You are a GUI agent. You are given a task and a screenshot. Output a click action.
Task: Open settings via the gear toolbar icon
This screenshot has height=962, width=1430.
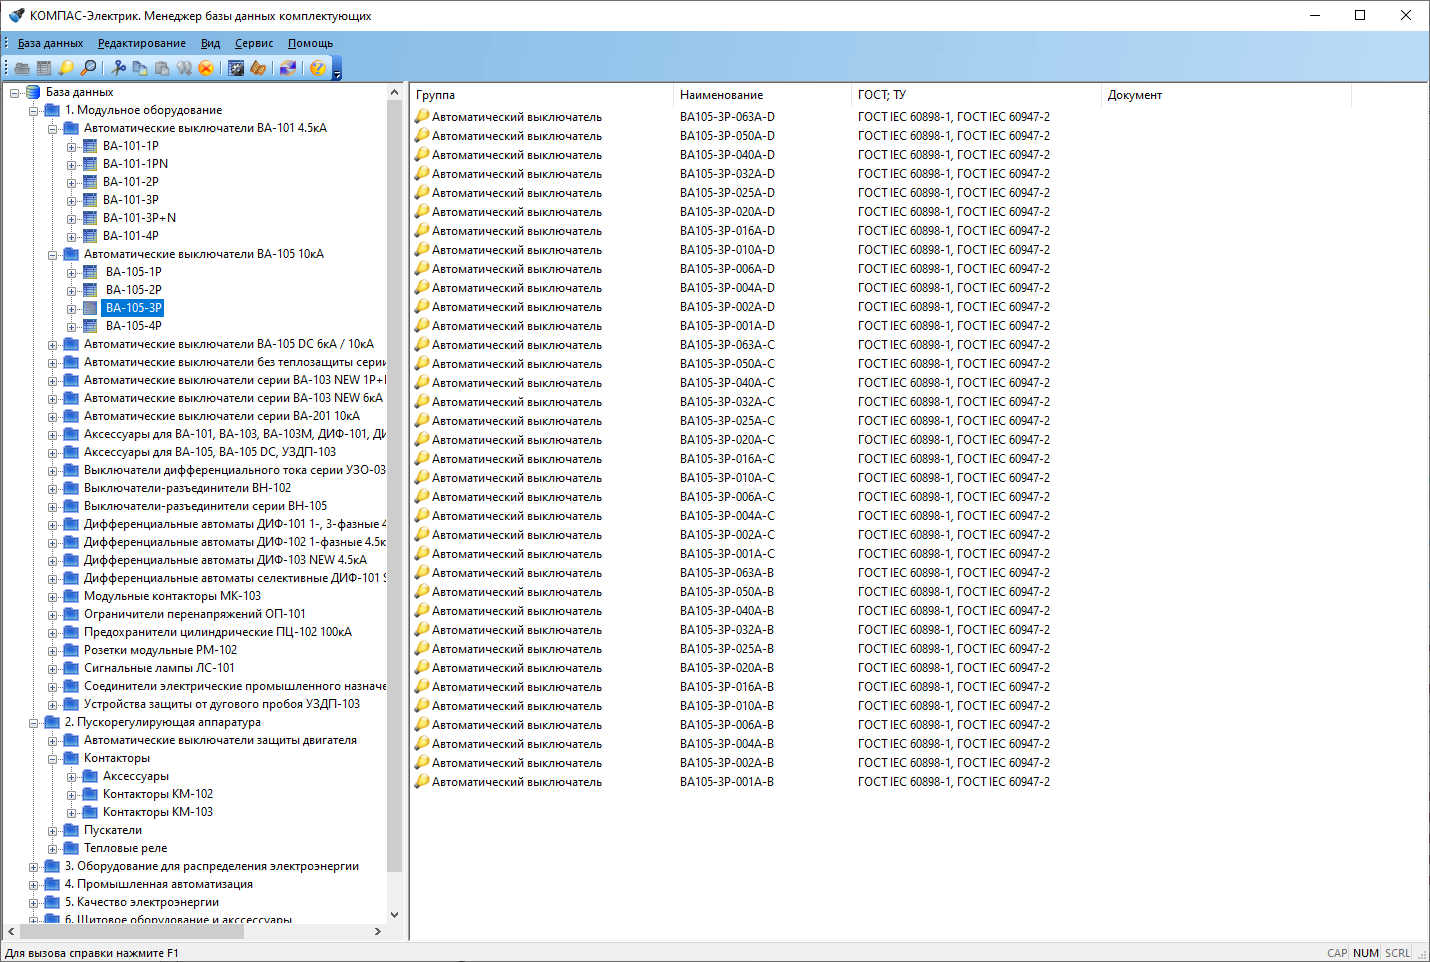tap(236, 68)
